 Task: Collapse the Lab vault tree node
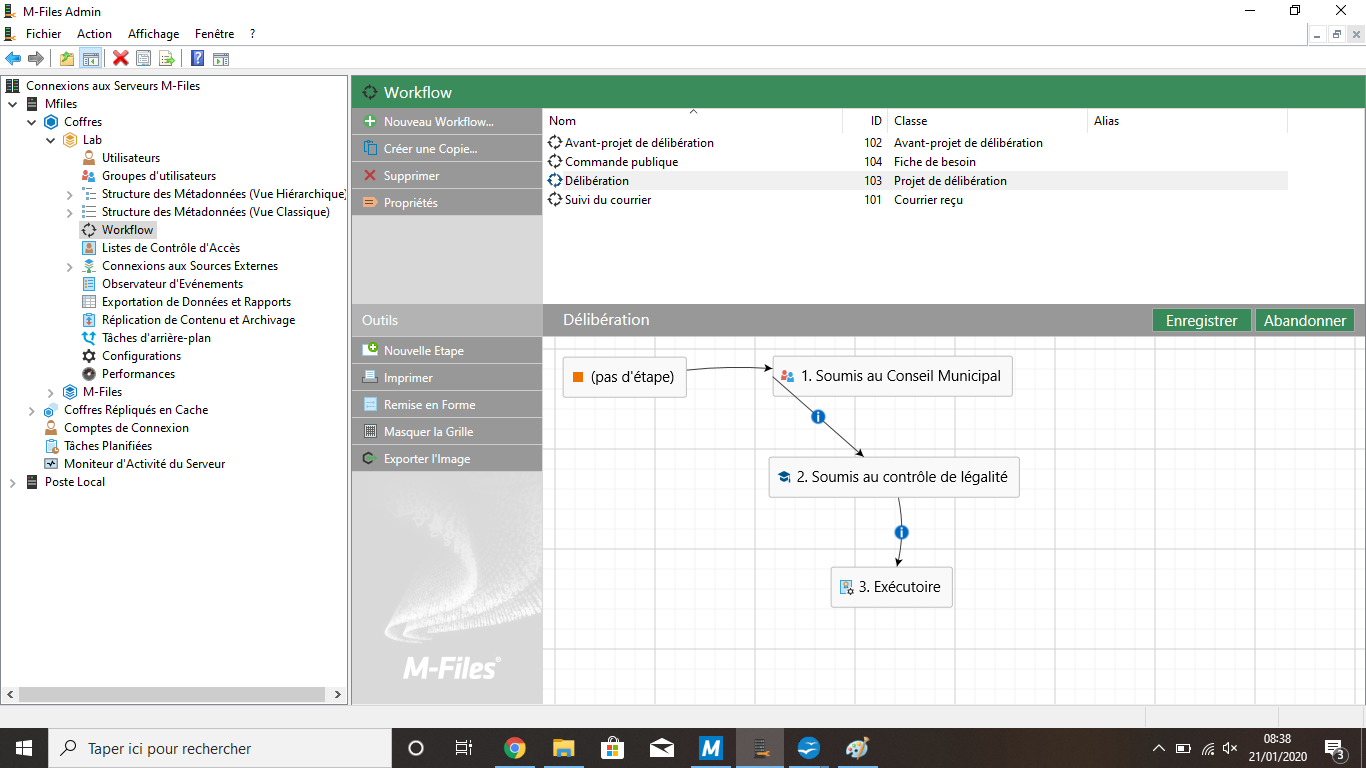pyautogui.click(x=51, y=140)
